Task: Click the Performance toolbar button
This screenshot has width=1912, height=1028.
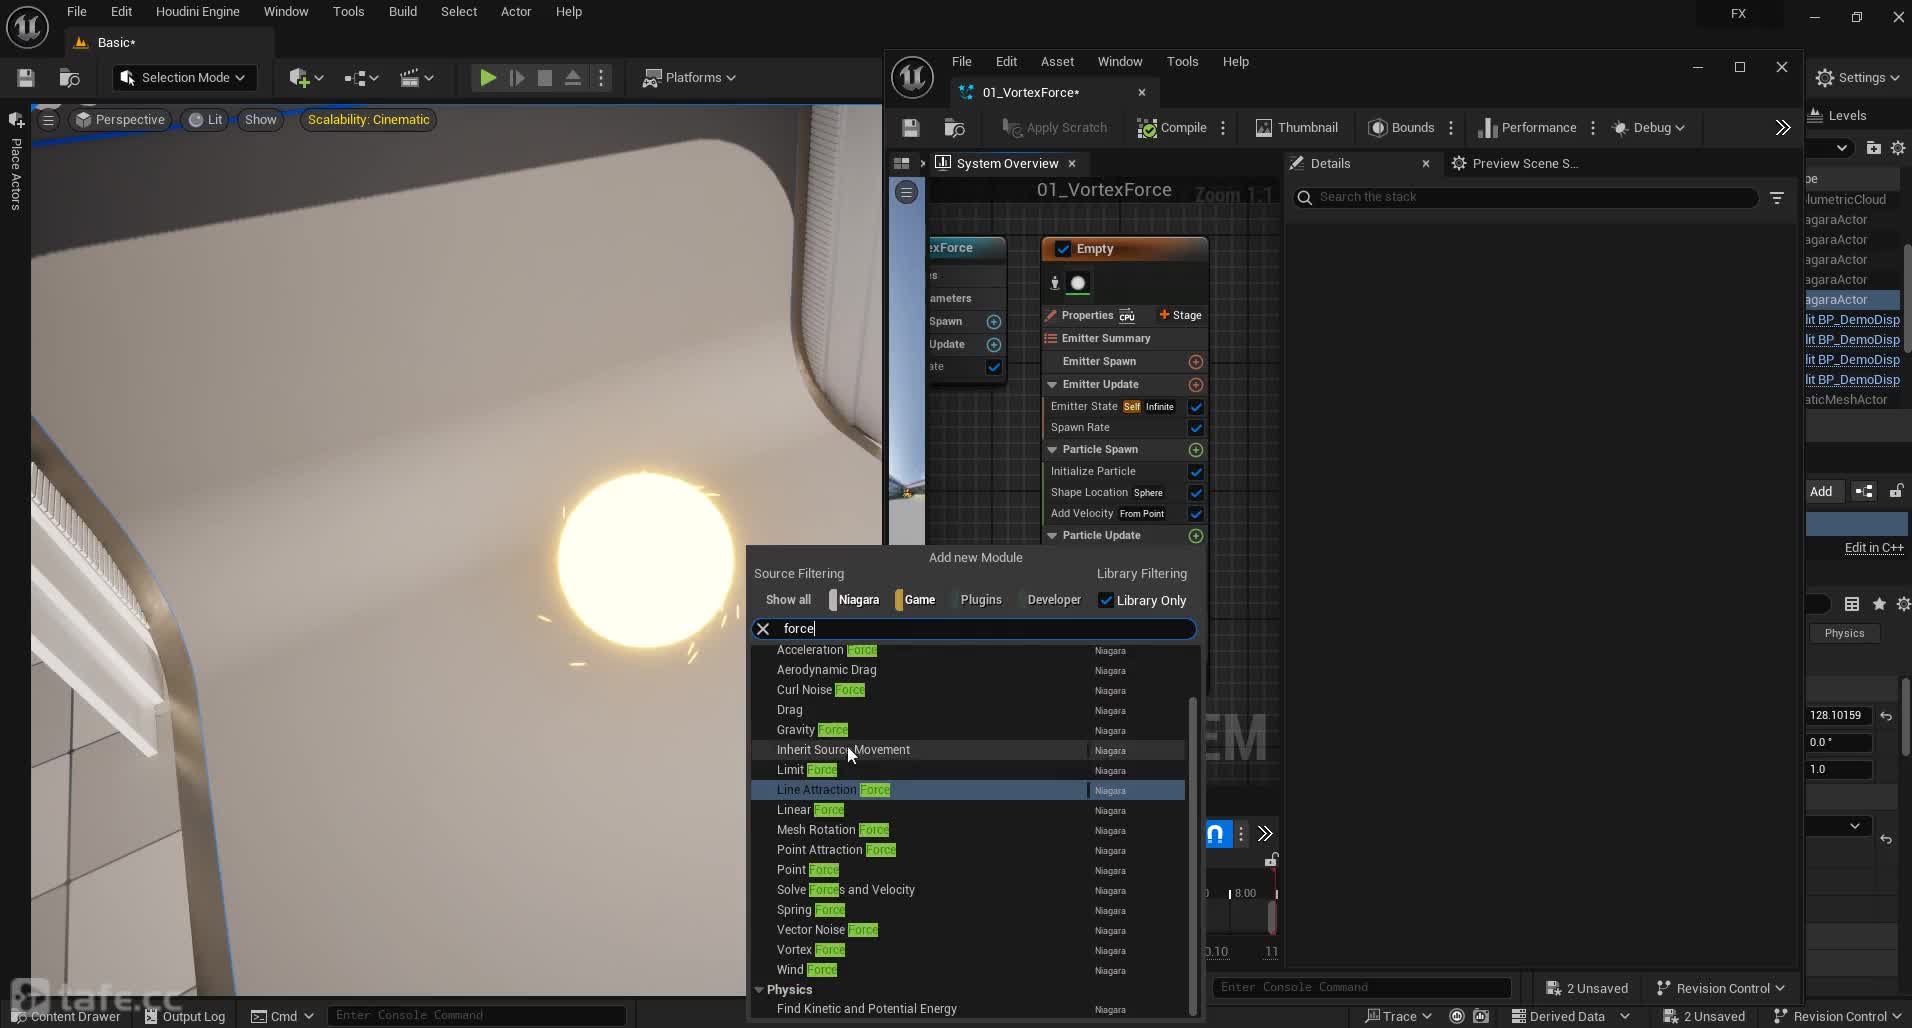Action: click(x=1527, y=128)
